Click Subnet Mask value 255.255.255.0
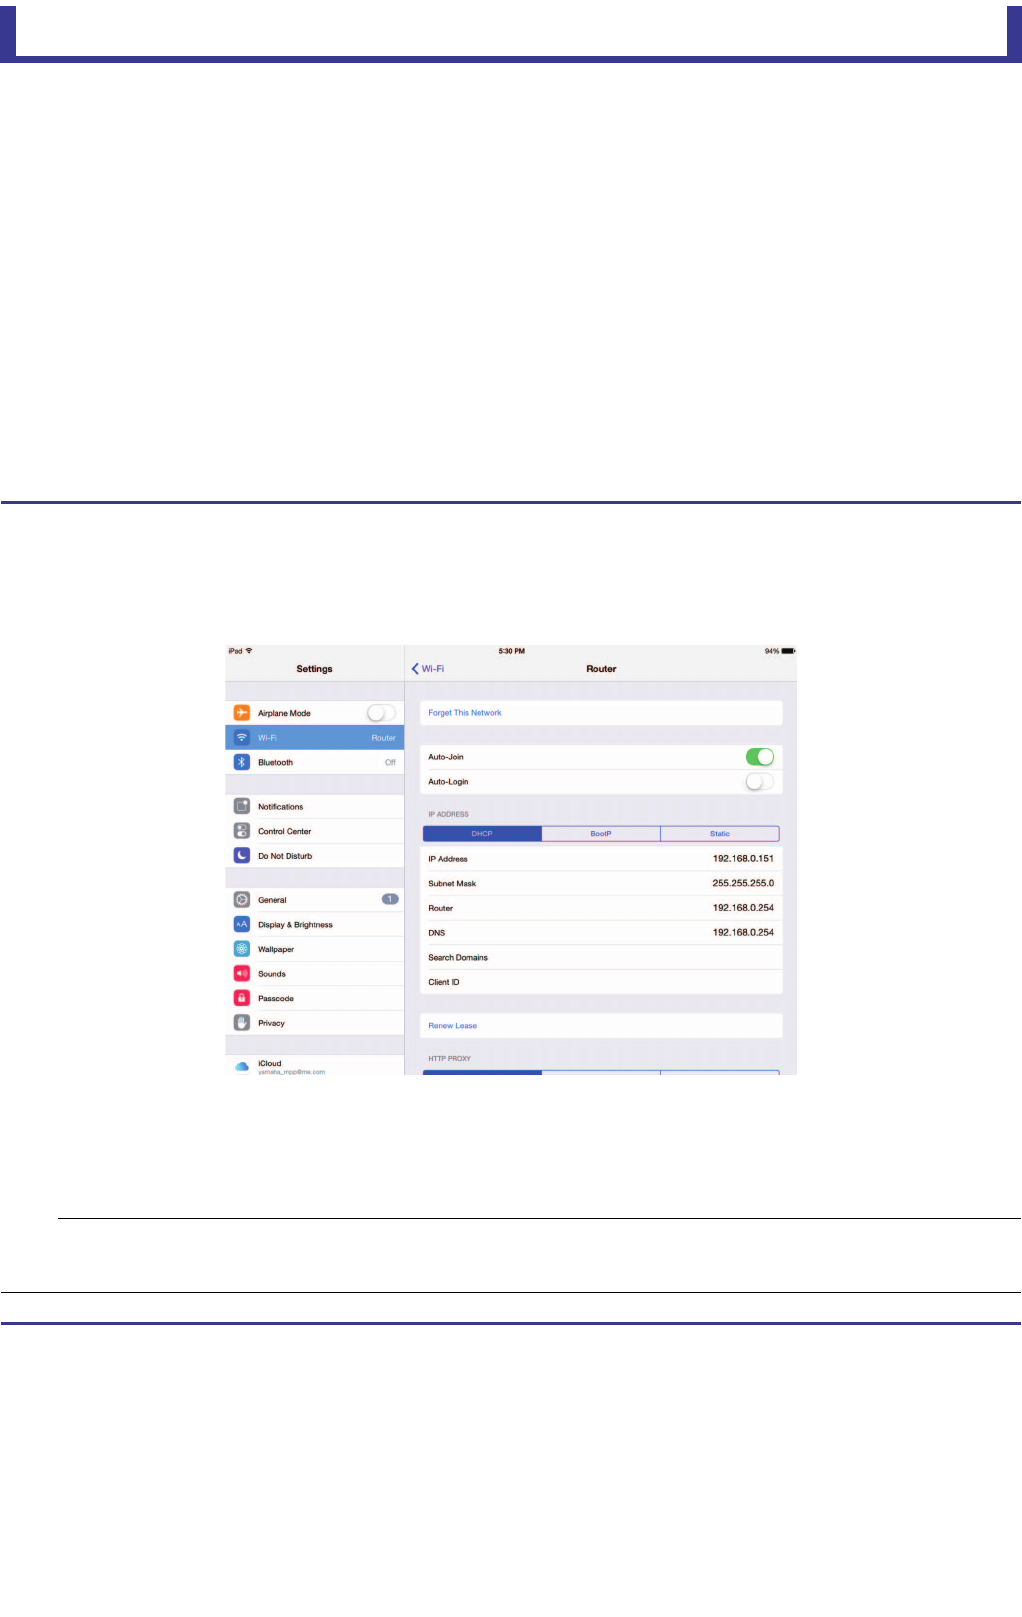 click(x=743, y=883)
